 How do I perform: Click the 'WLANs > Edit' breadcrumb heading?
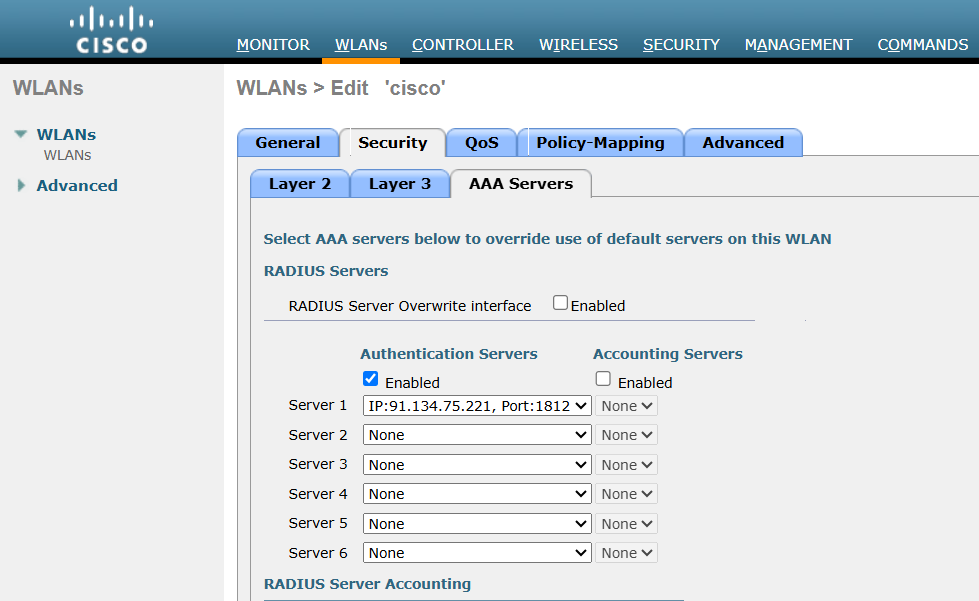coord(302,88)
